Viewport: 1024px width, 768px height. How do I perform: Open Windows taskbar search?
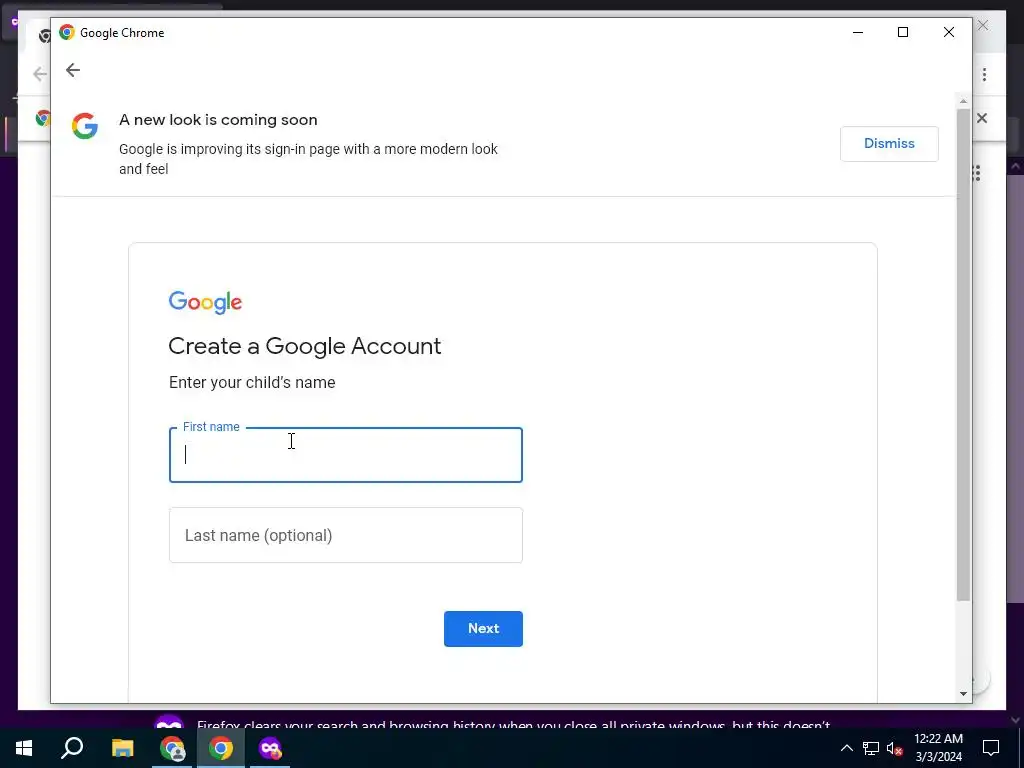pos(72,748)
